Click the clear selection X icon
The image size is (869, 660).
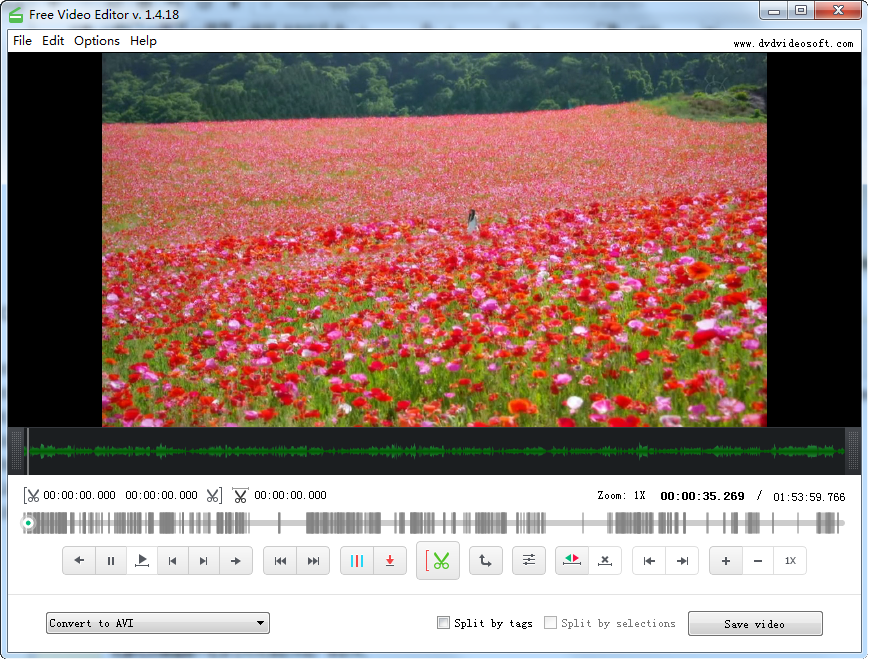604,561
